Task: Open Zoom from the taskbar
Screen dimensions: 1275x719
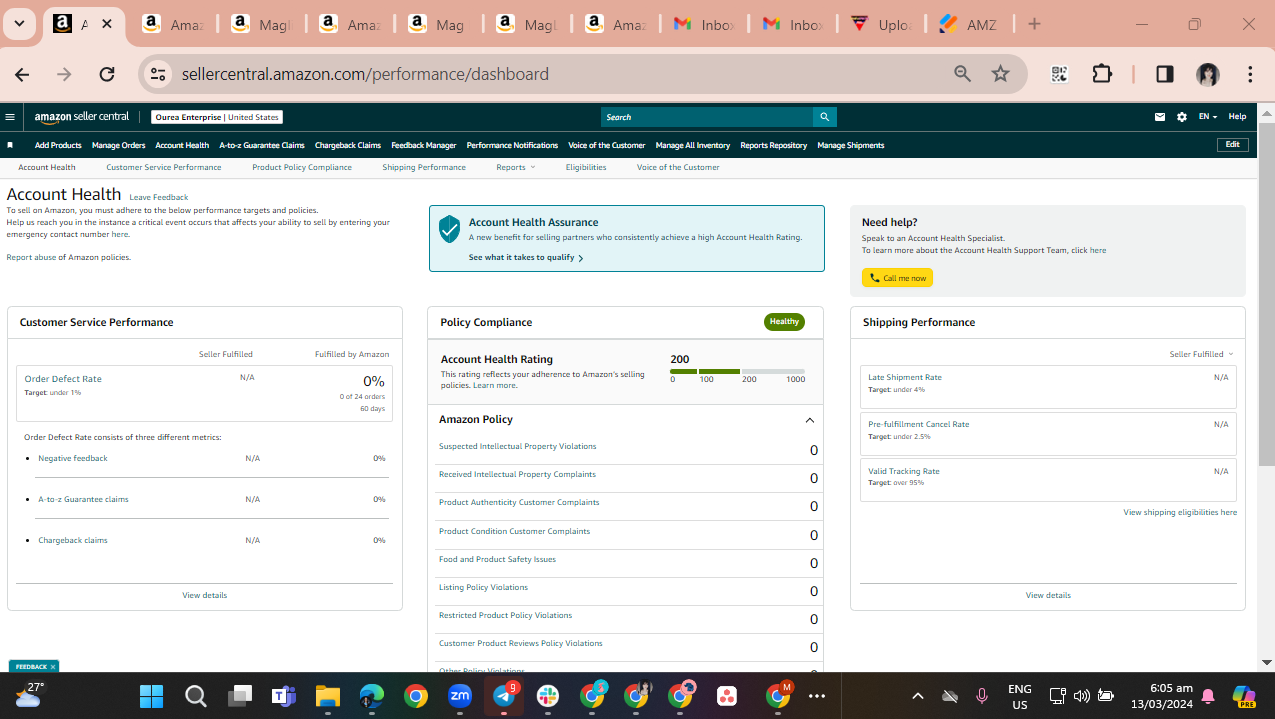Action: click(460, 696)
